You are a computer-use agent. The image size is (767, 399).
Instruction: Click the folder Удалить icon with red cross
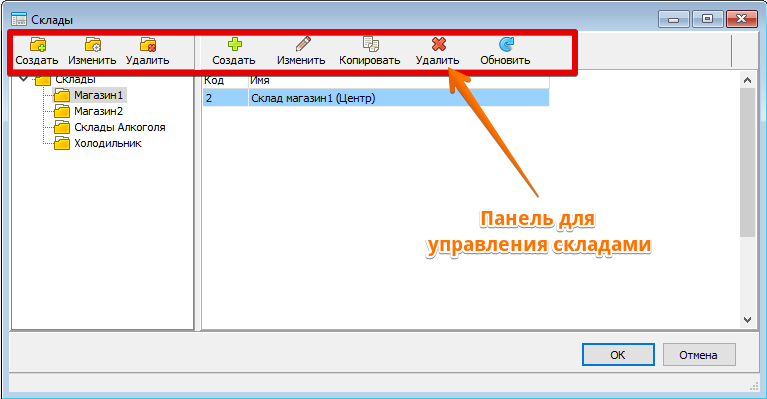pos(147,45)
